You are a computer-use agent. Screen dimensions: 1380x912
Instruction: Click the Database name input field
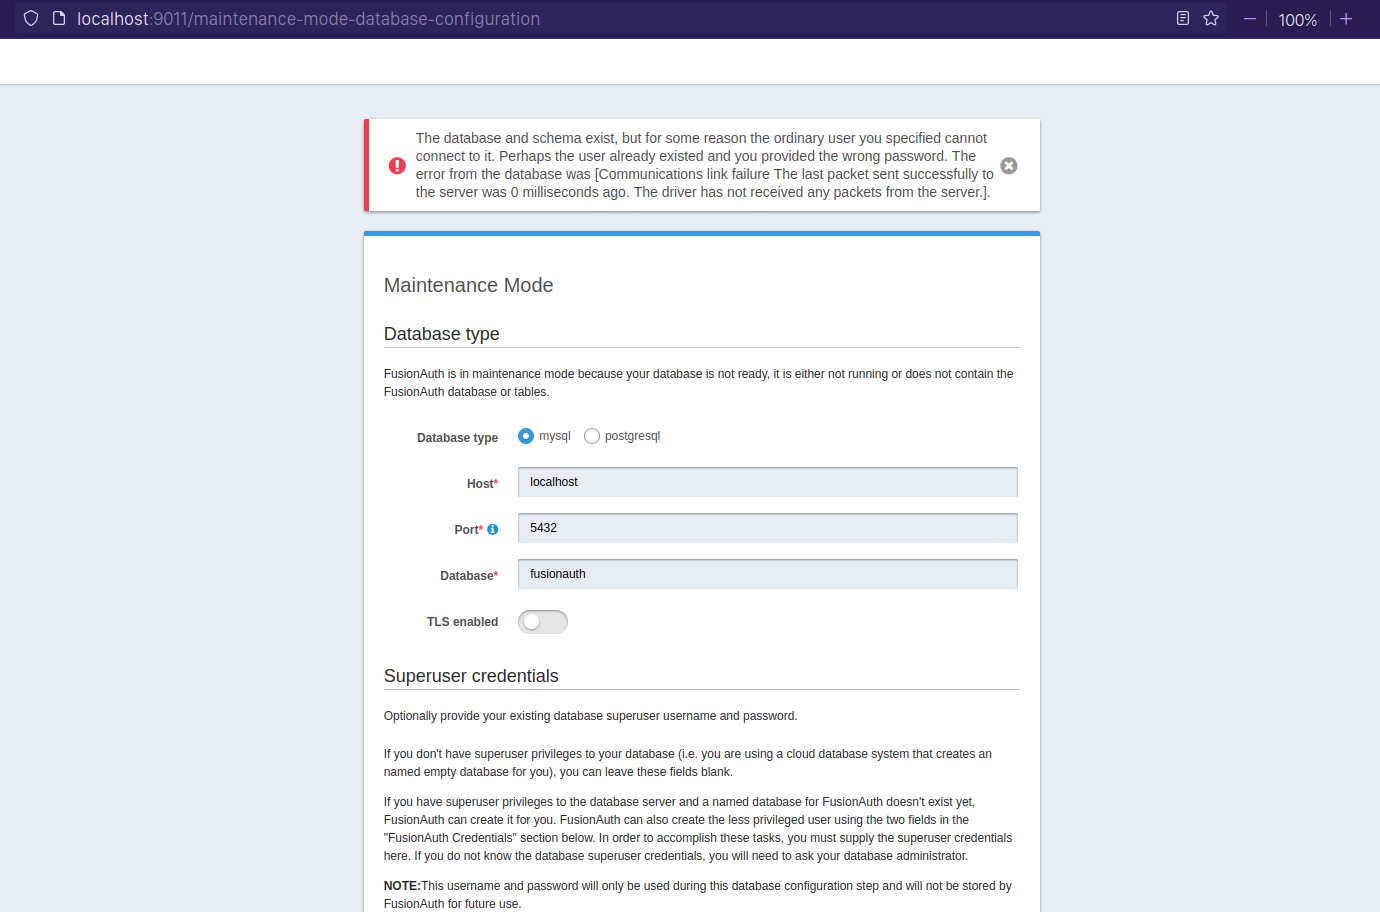[x=768, y=574]
